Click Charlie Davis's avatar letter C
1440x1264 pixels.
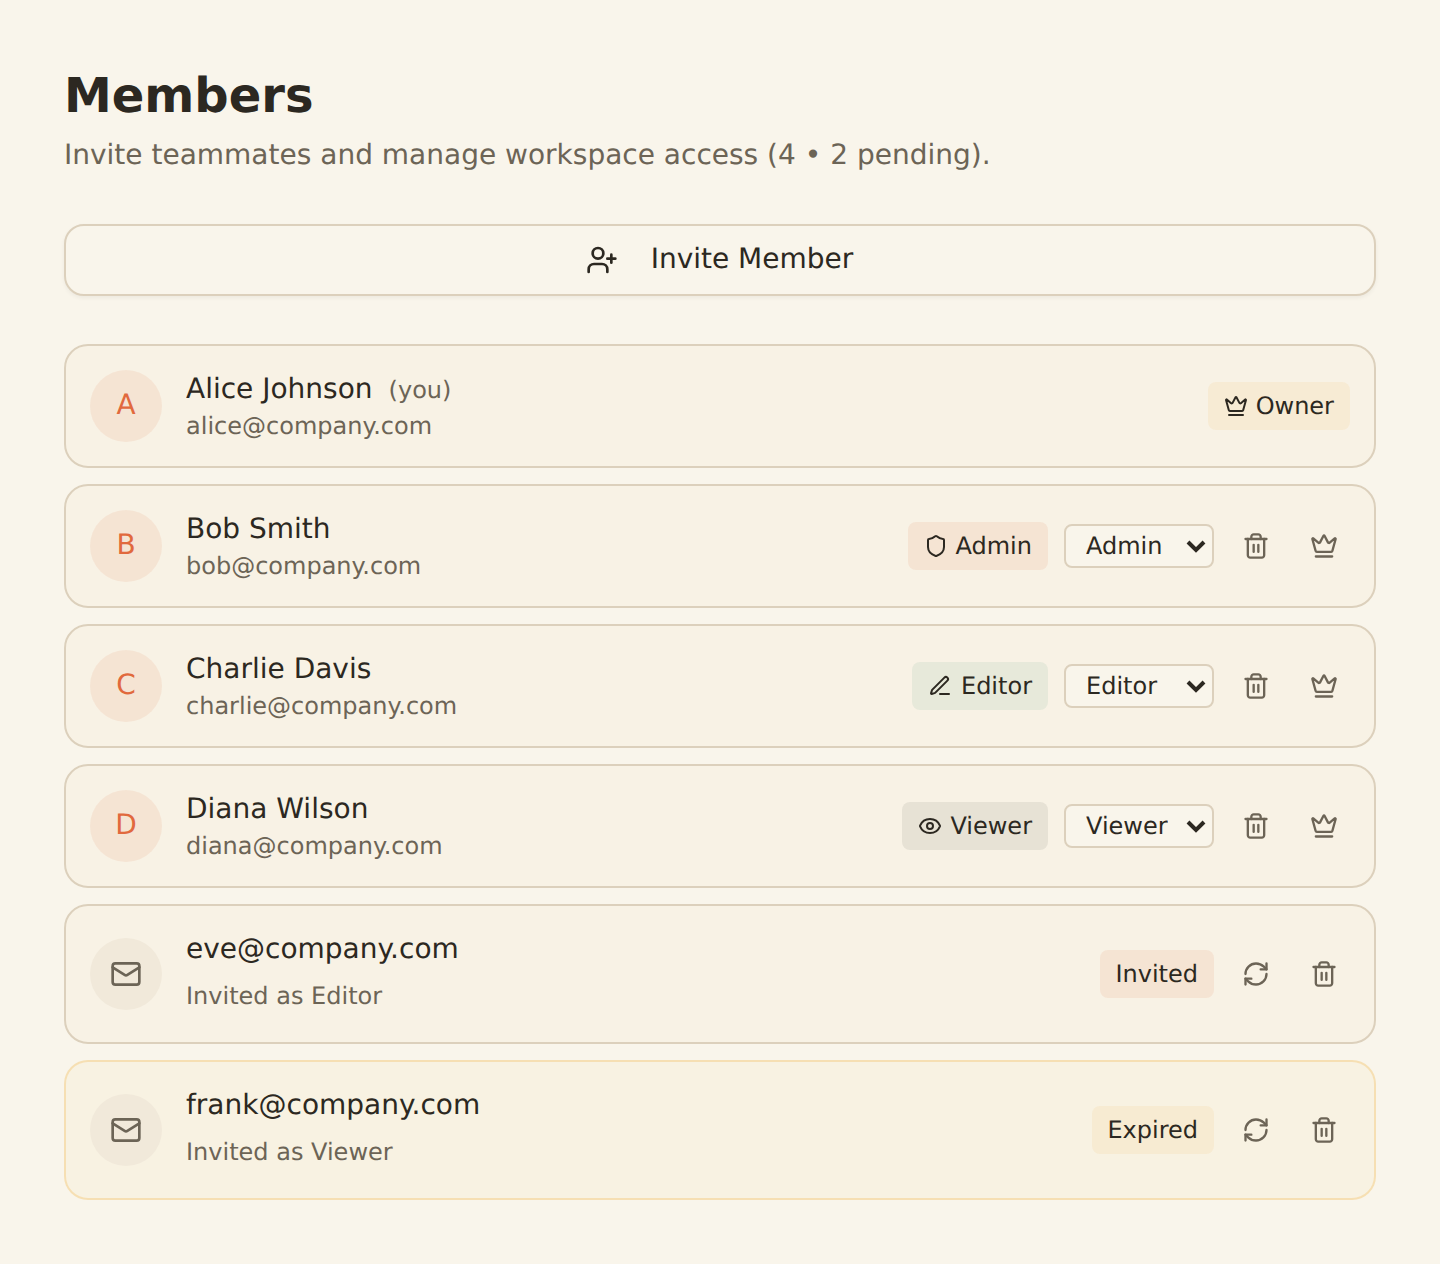tap(126, 685)
